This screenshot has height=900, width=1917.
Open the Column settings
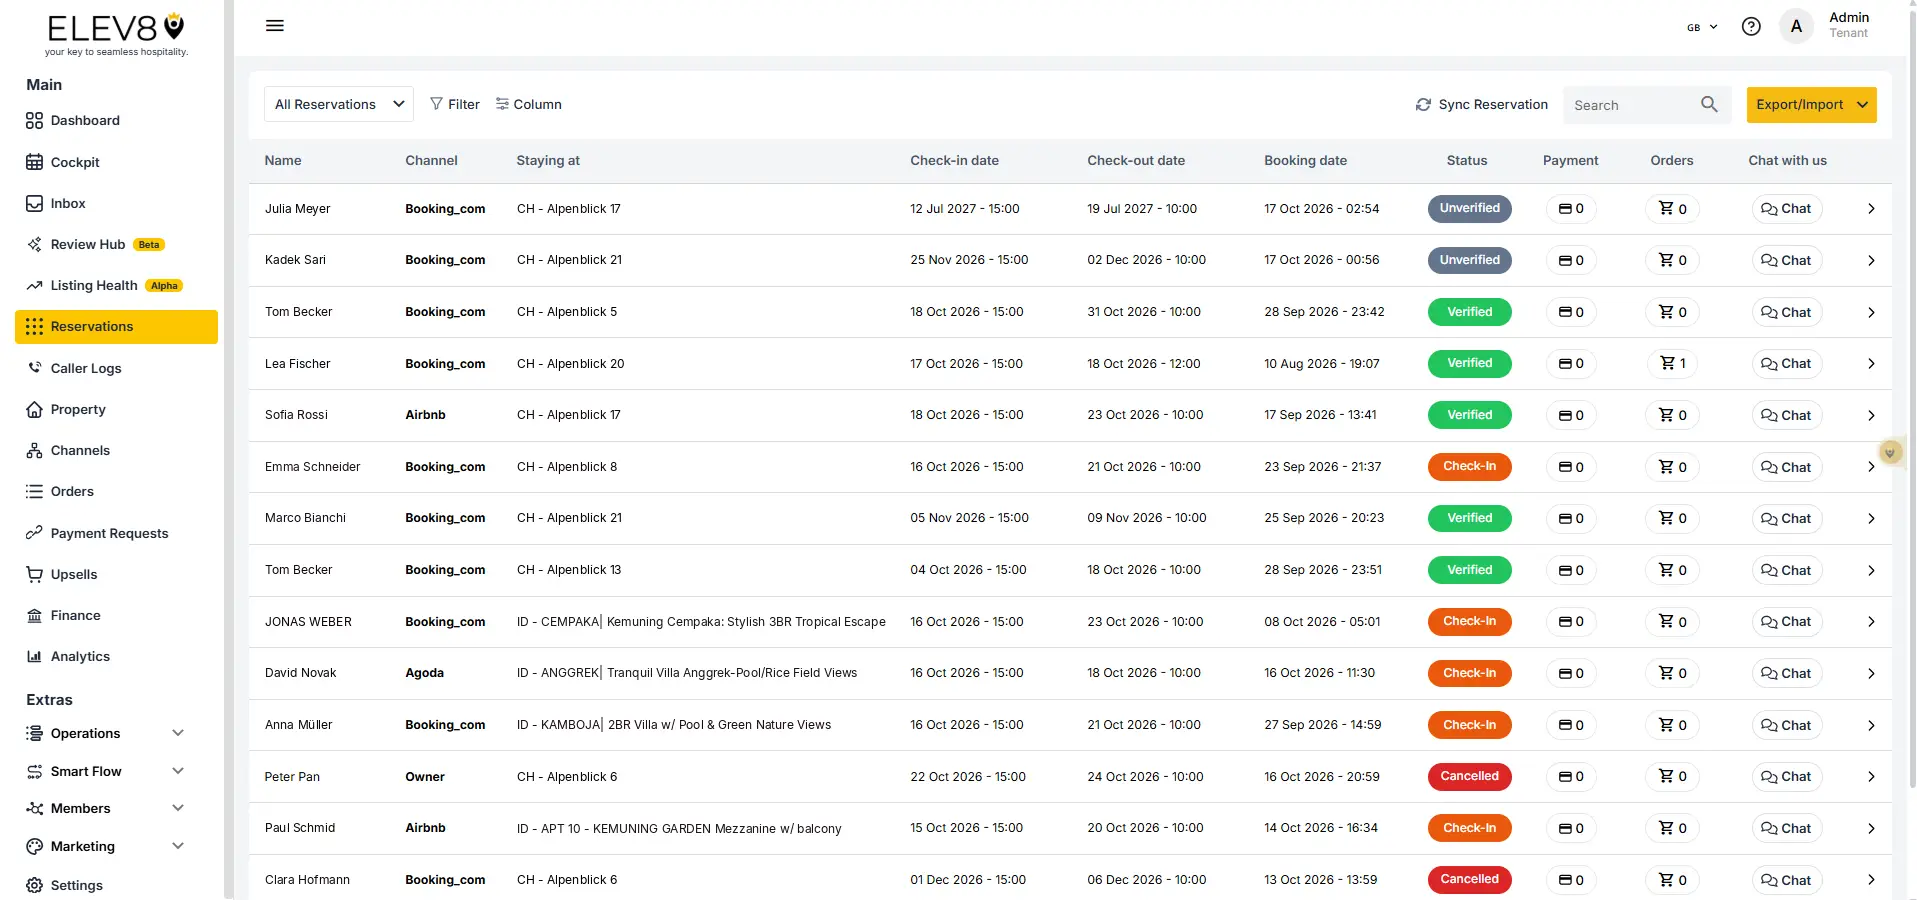pyautogui.click(x=529, y=104)
